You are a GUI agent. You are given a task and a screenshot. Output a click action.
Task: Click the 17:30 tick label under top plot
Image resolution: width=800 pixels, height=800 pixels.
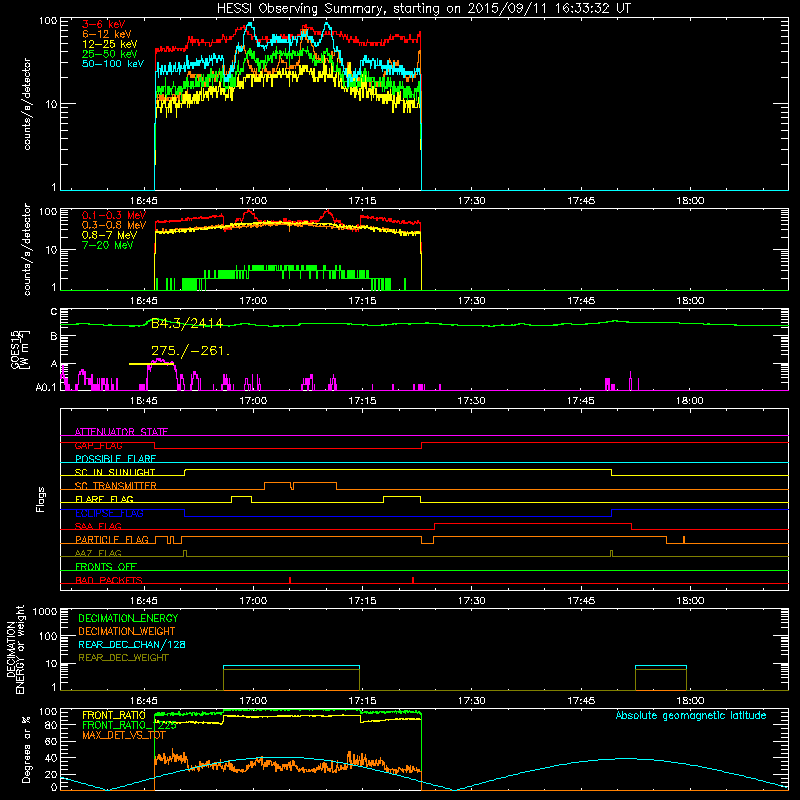coord(471,201)
